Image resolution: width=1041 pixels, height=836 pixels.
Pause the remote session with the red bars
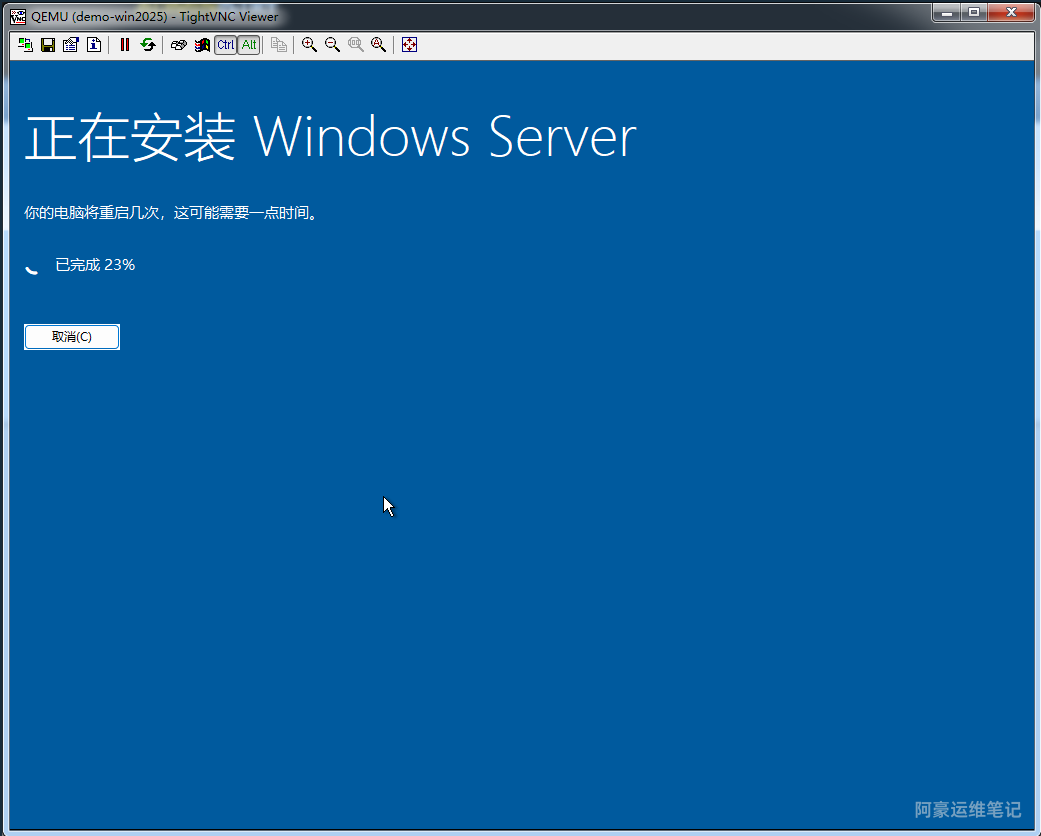pyautogui.click(x=125, y=45)
